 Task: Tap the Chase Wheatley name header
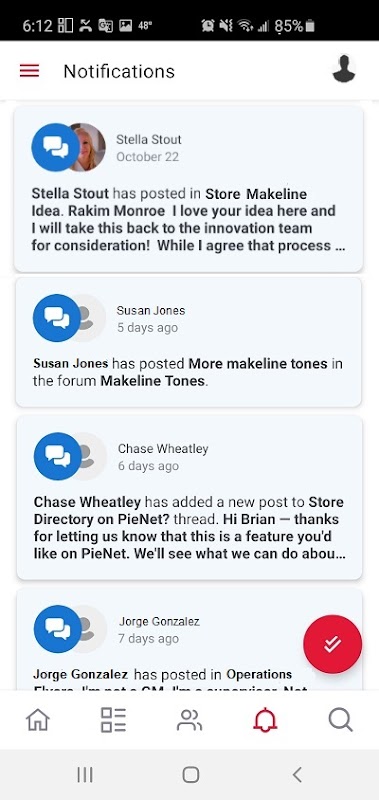(x=163, y=448)
